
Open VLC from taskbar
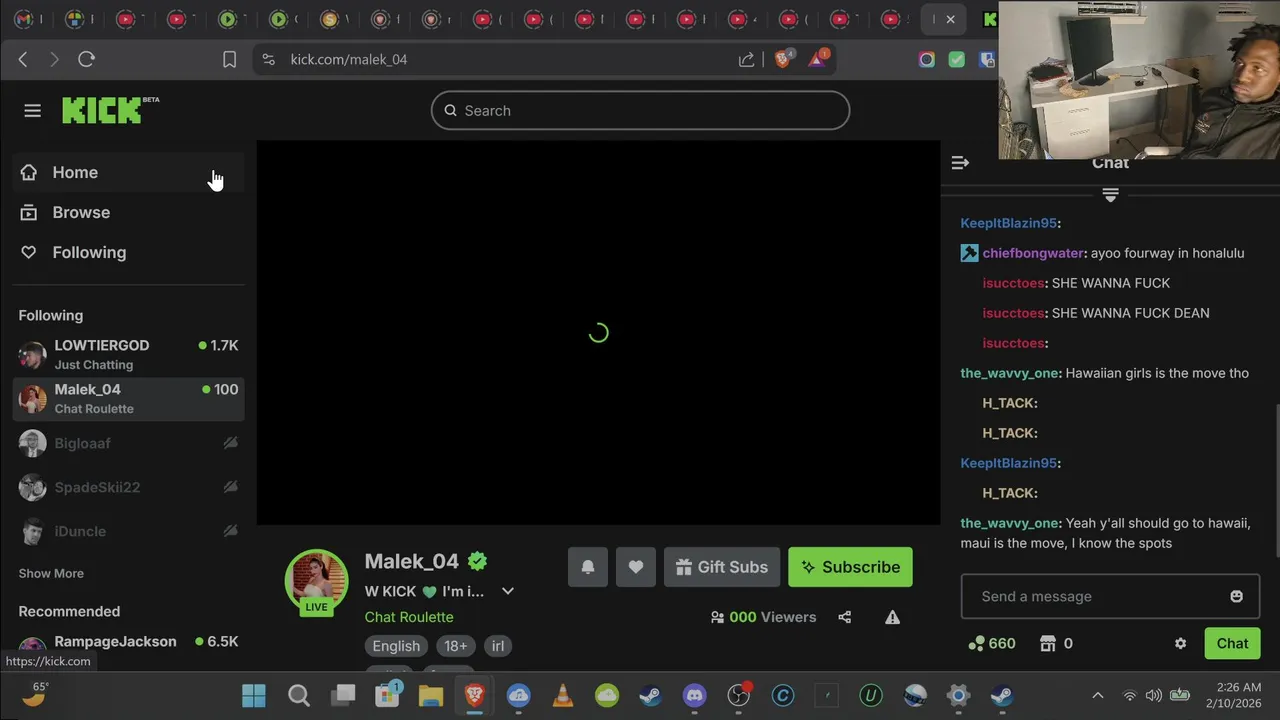(563, 695)
